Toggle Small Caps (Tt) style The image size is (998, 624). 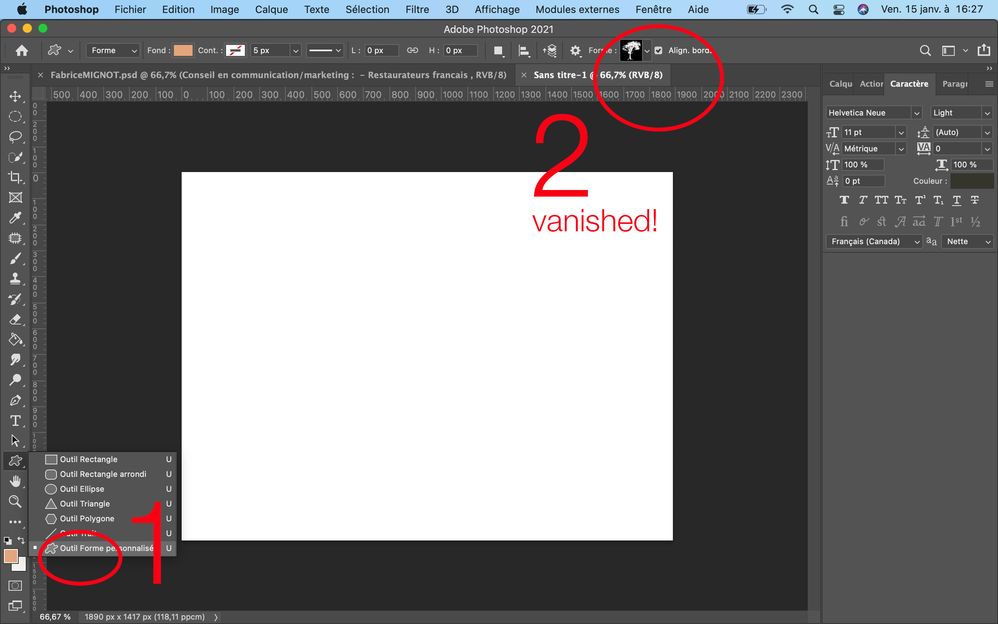pyautogui.click(x=900, y=200)
